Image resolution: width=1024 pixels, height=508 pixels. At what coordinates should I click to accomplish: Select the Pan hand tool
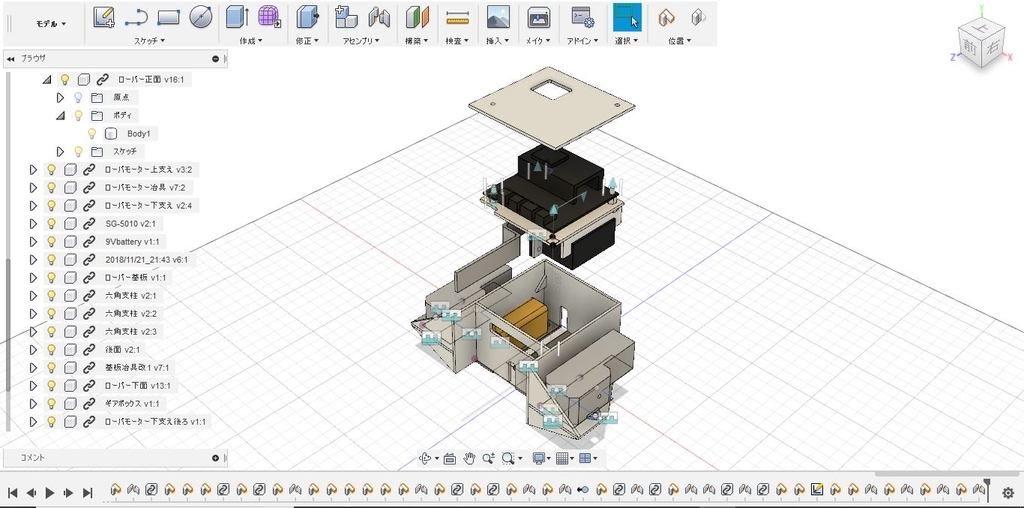pos(469,458)
